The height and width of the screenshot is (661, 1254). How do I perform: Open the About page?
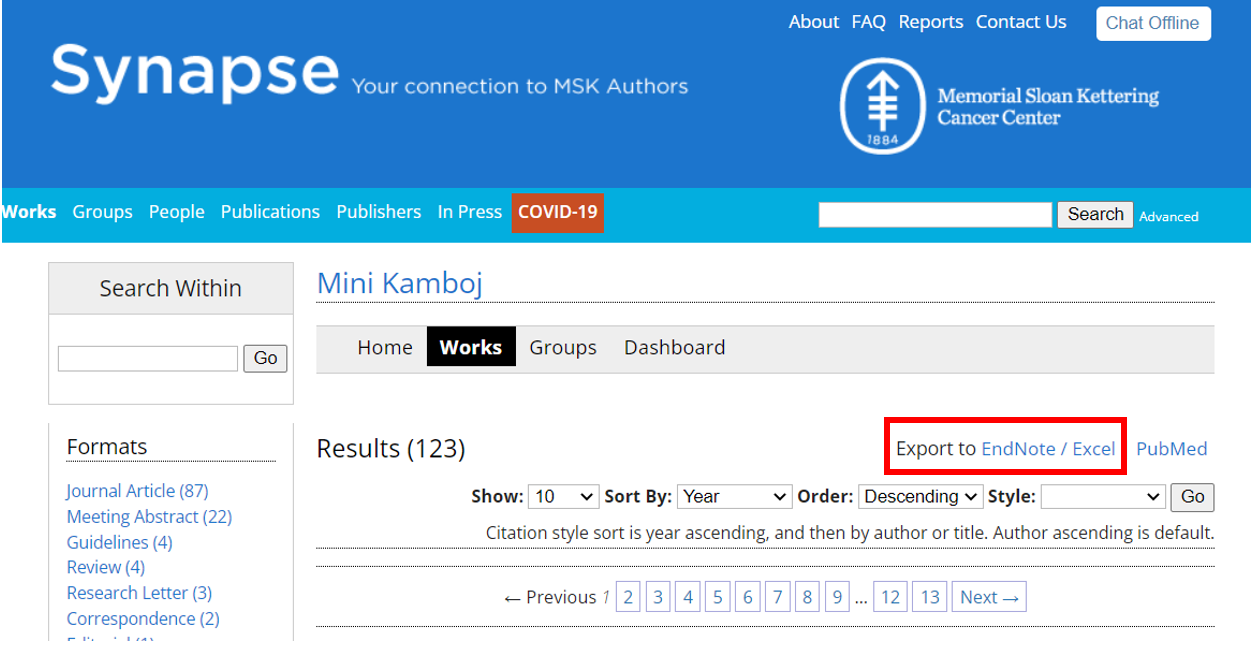[813, 22]
